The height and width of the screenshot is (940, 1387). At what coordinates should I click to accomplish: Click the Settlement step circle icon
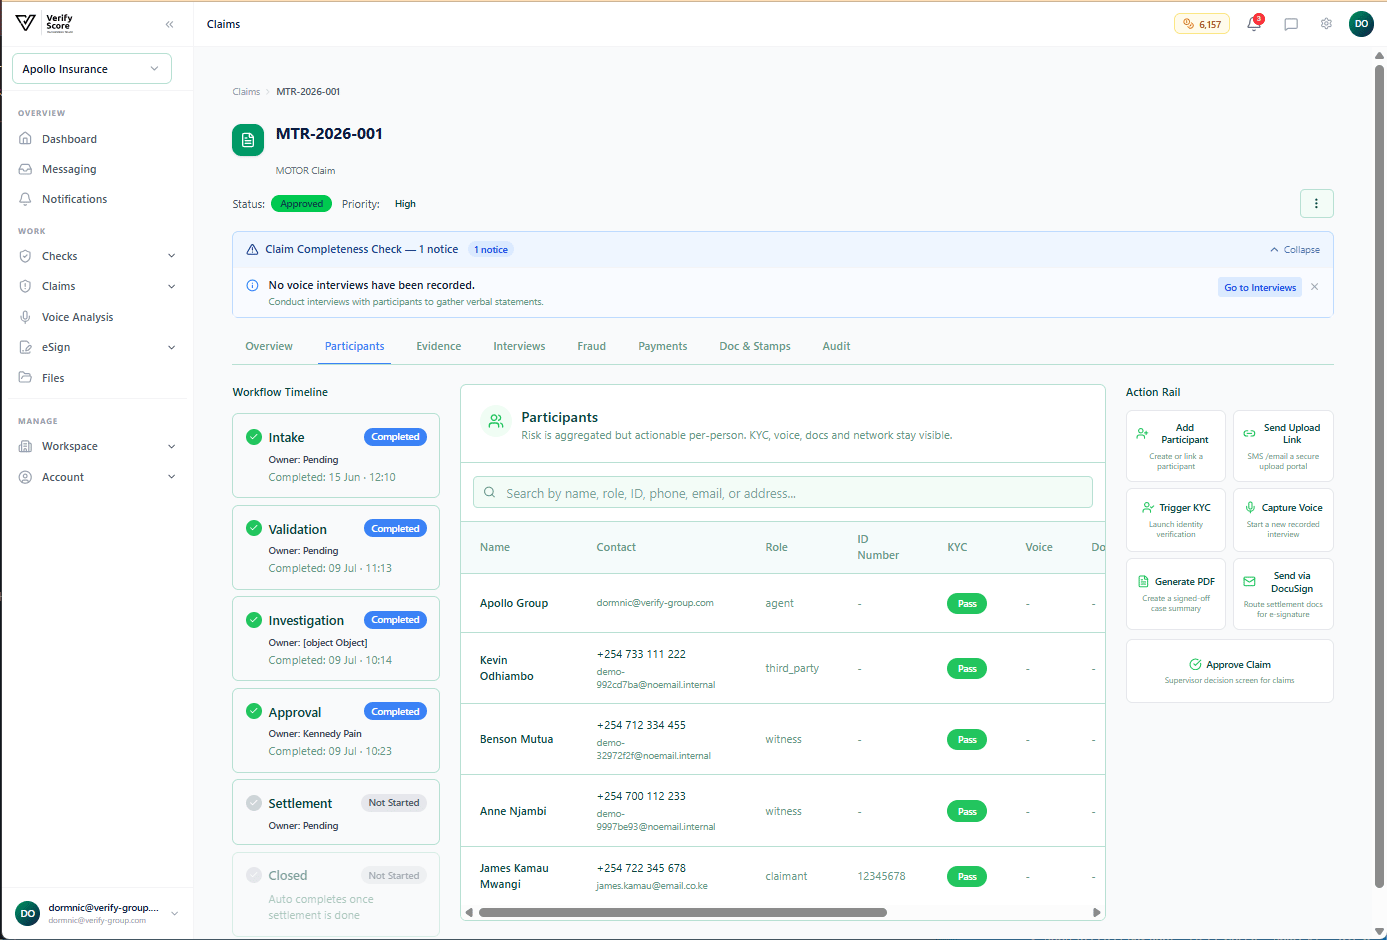[254, 803]
